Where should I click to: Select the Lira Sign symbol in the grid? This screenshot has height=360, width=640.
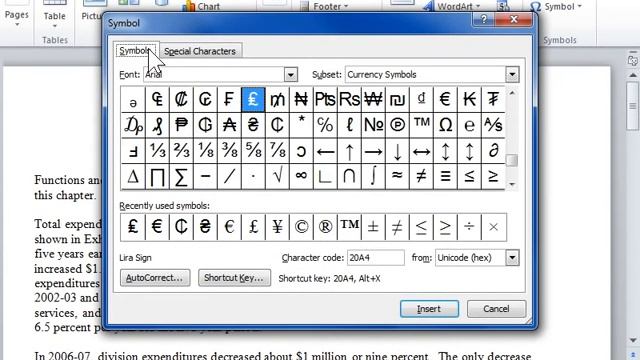[253, 99]
